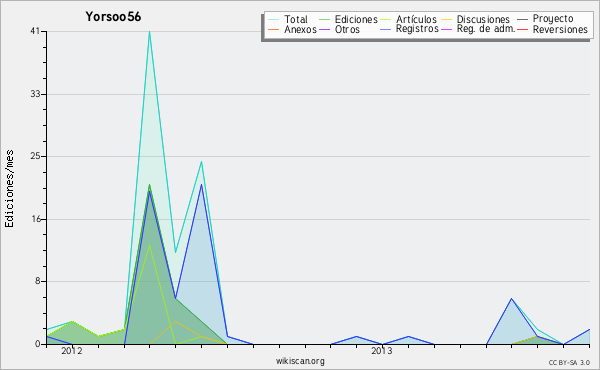Click the red Reversiones legend line swatch
This screenshot has width=600, height=370.
(522, 29)
